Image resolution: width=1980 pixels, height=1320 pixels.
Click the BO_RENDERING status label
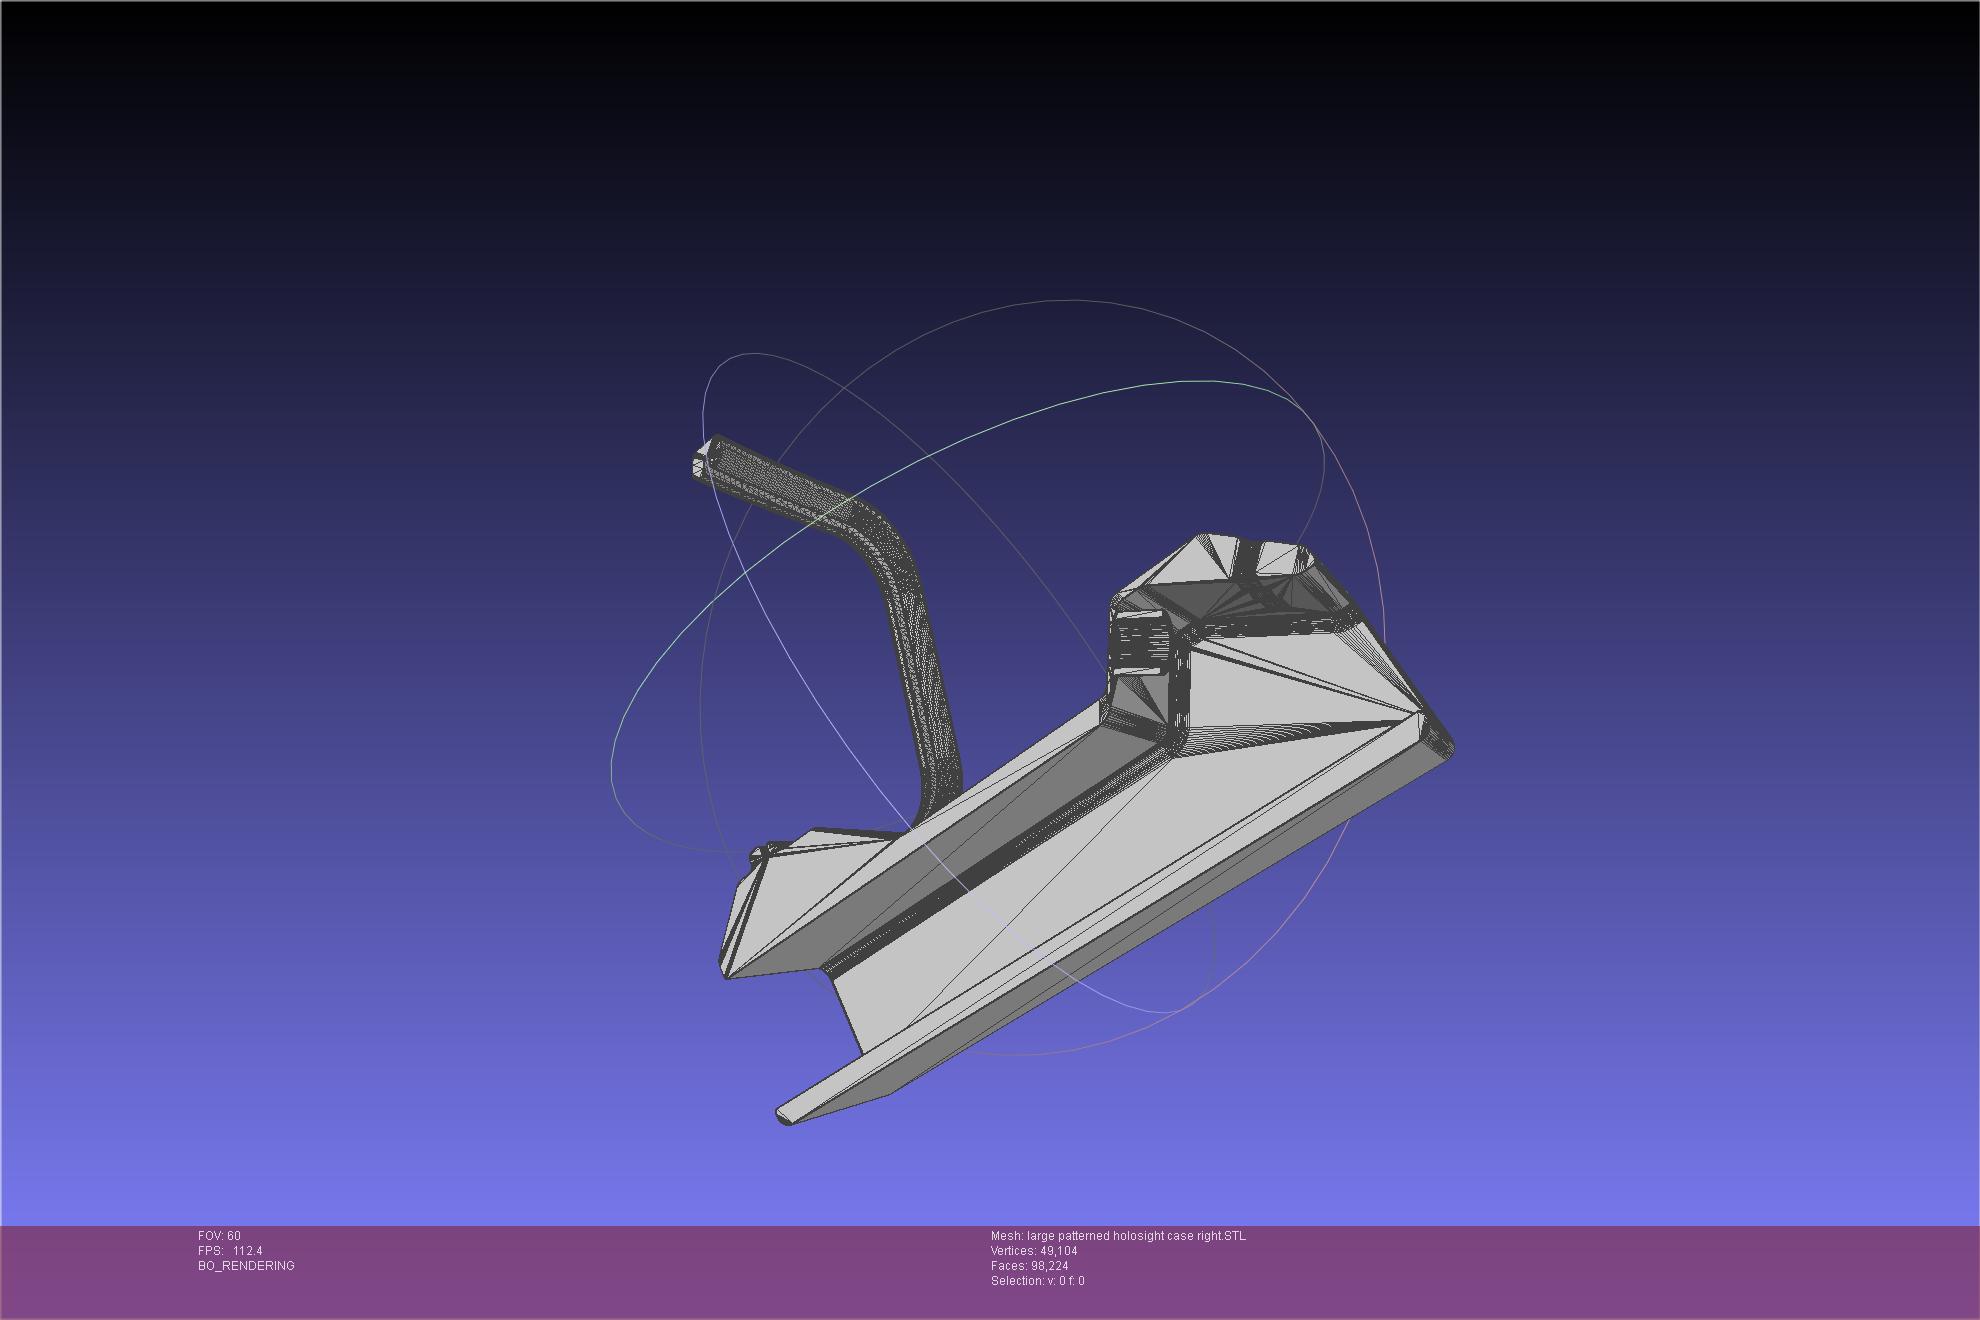[246, 1265]
